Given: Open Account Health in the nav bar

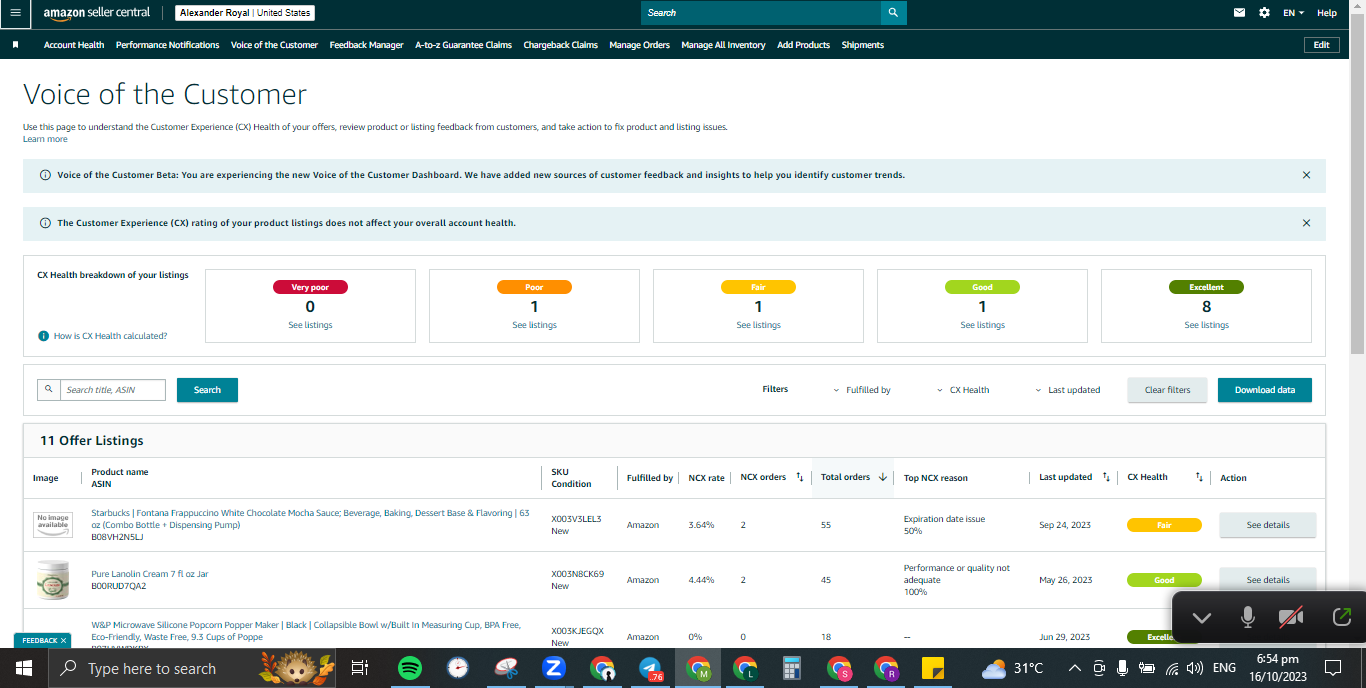Looking at the screenshot, I should coord(74,45).
